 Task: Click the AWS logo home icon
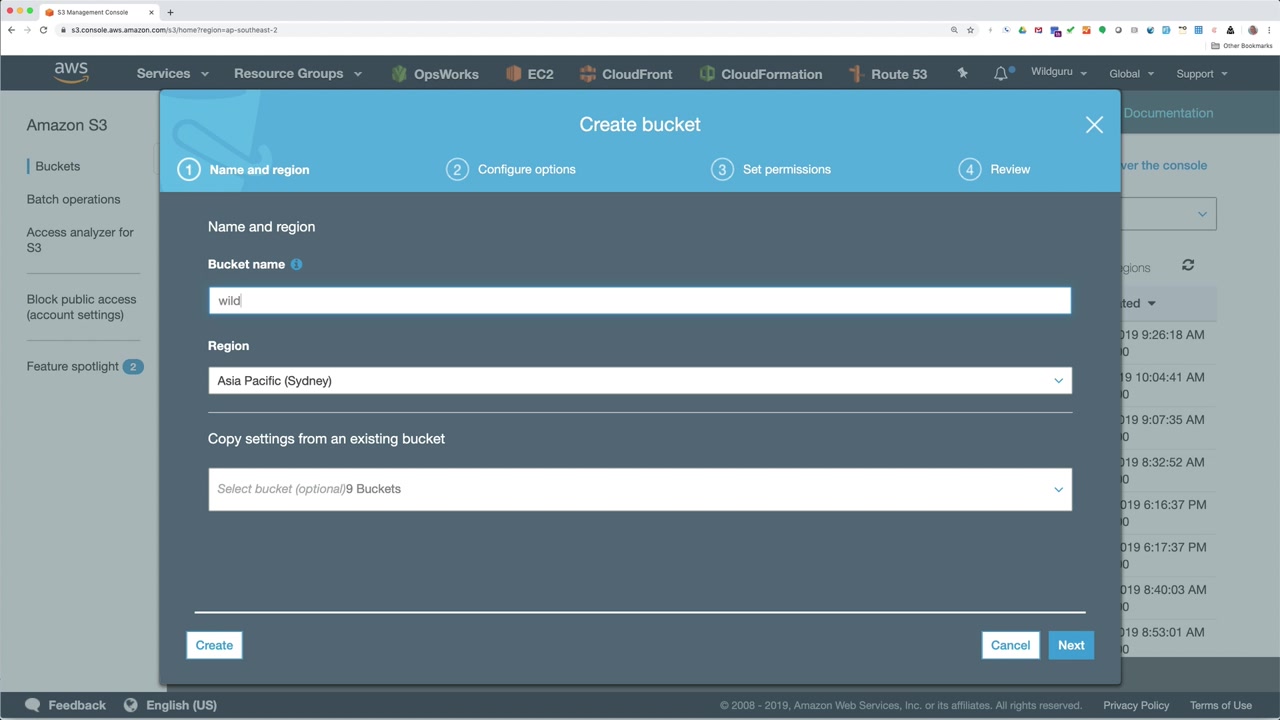[71, 73]
